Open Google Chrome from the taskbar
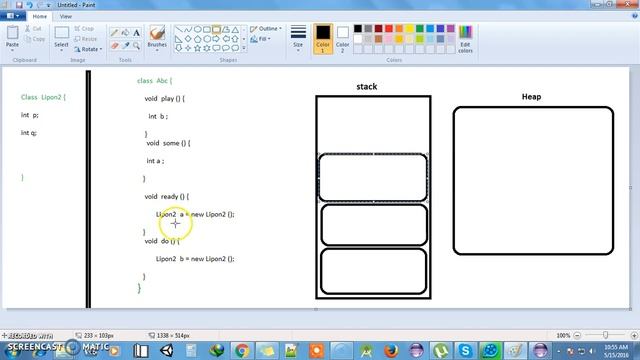Viewport: 640px width, 360px height. tap(242, 351)
